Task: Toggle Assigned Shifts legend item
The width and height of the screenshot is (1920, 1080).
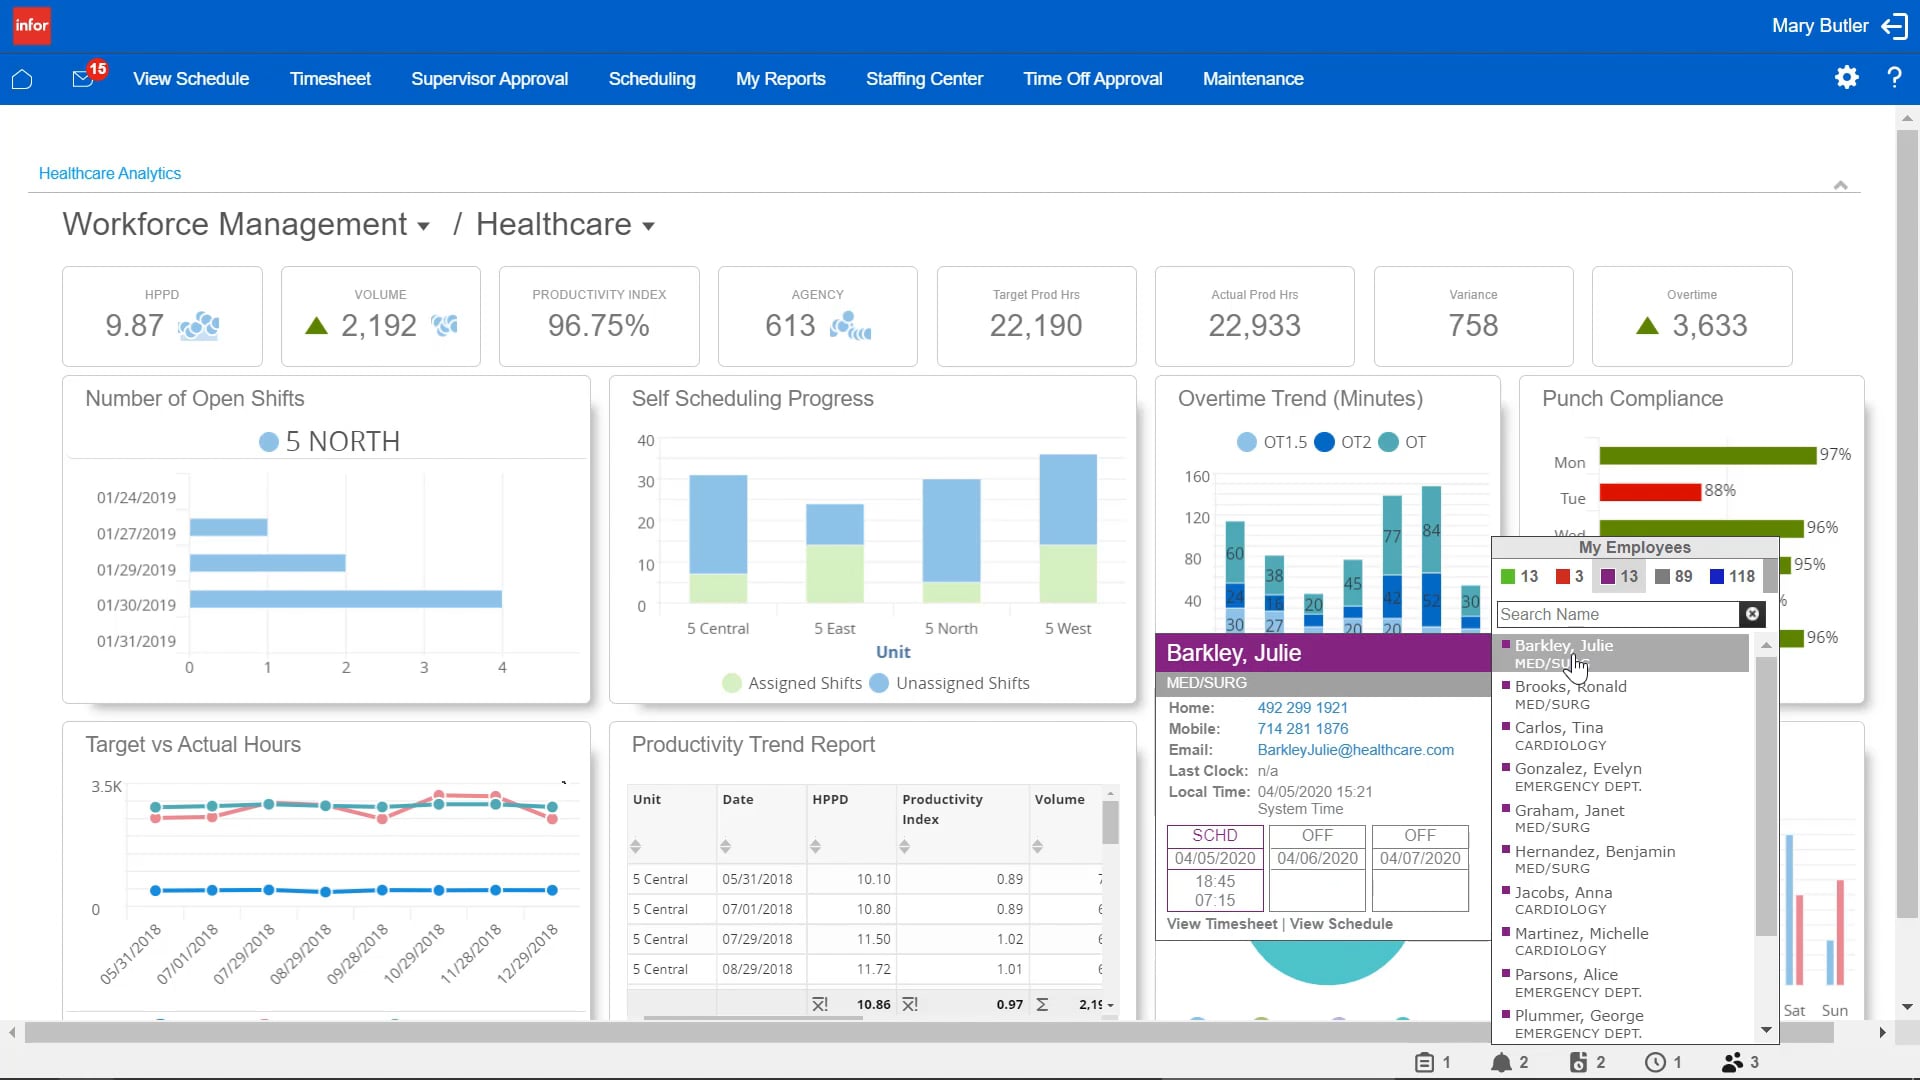Action: point(791,684)
